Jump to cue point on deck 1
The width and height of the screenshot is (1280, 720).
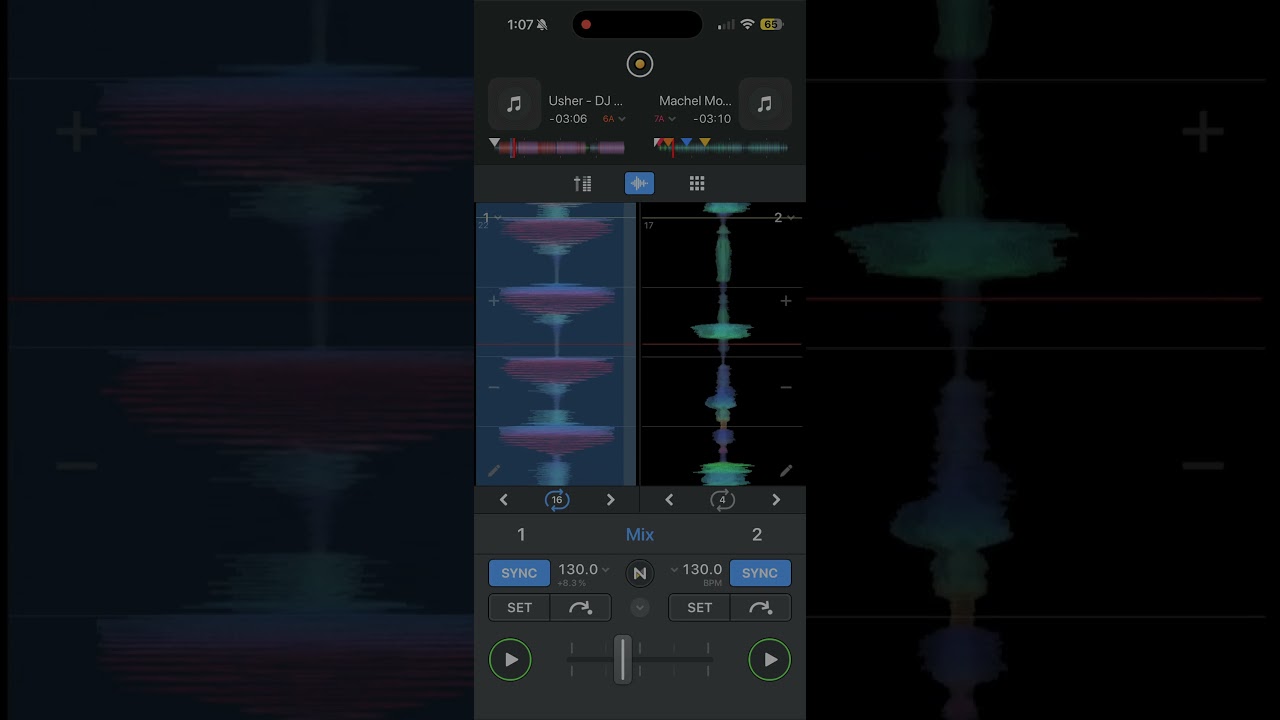pos(580,607)
